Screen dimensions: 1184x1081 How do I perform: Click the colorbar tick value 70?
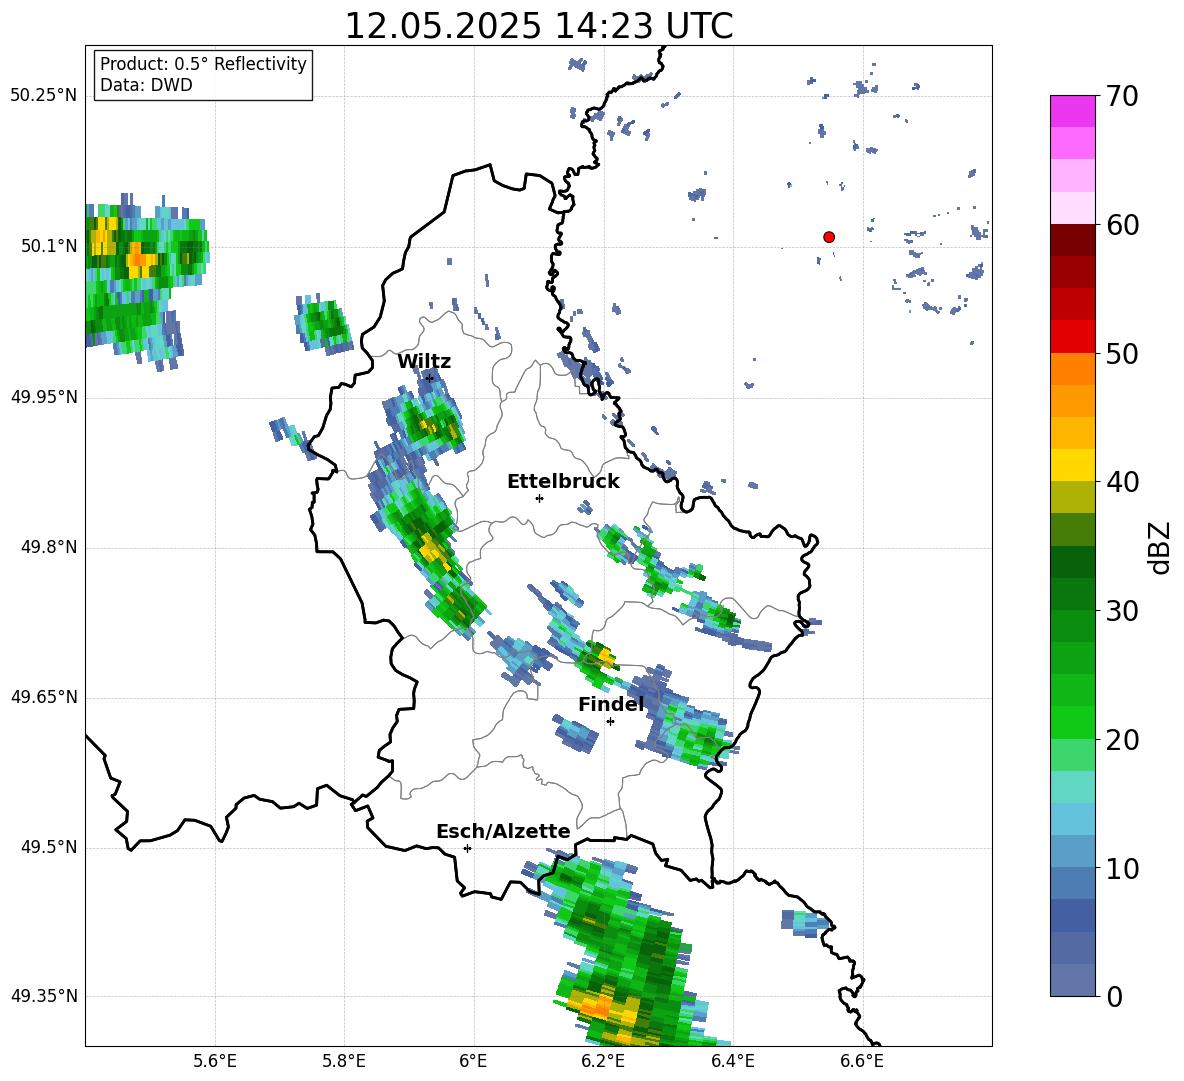click(x=1122, y=97)
